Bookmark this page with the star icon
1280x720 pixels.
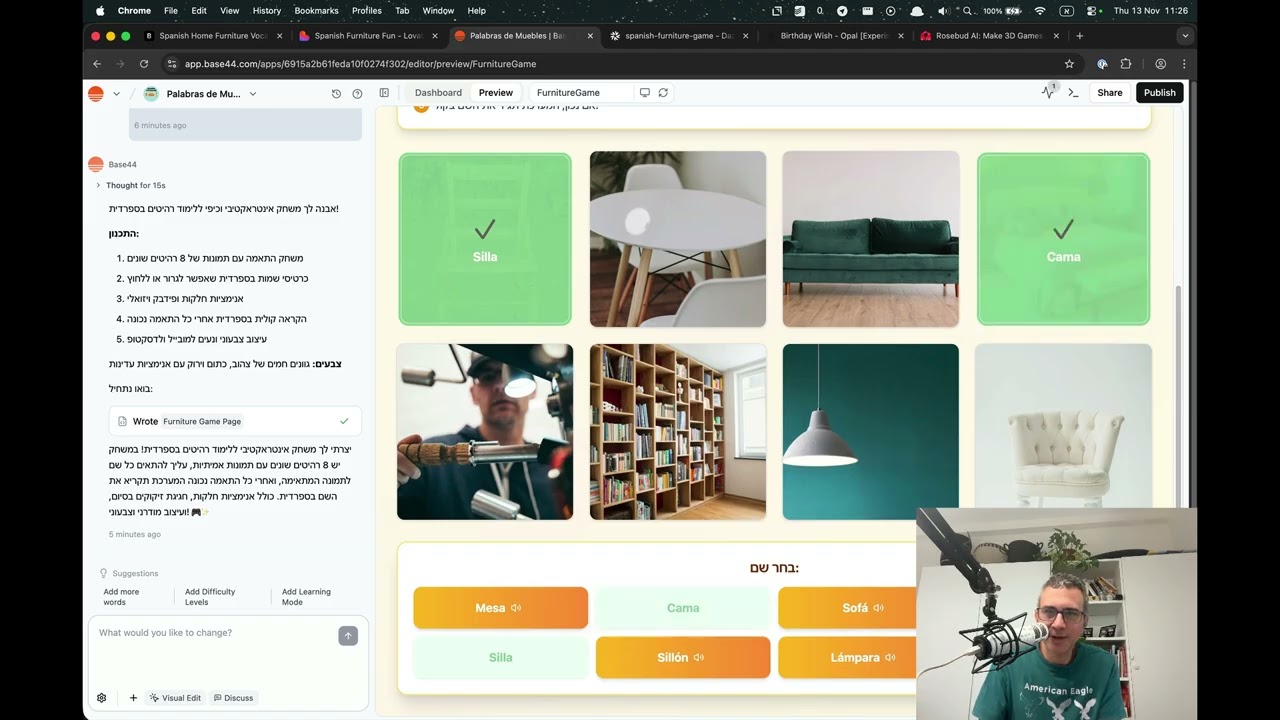(1069, 64)
